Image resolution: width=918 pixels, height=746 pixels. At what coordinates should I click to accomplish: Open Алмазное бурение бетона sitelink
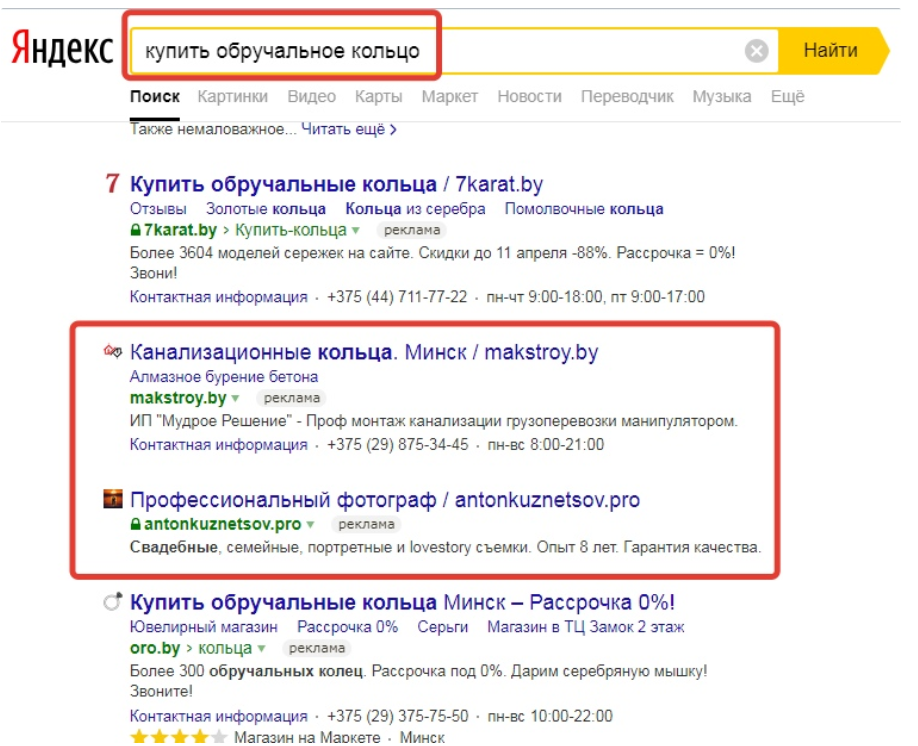coord(224,377)
